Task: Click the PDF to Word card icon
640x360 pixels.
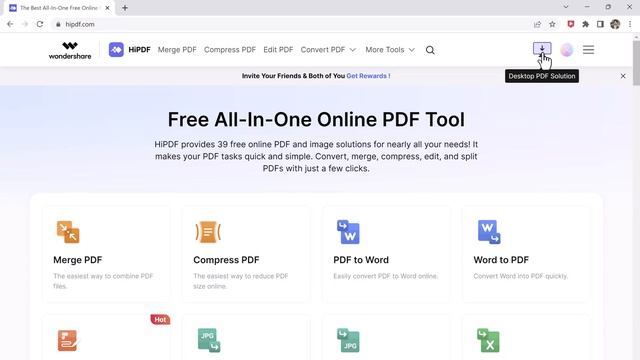Action: (x=348, y=232)
